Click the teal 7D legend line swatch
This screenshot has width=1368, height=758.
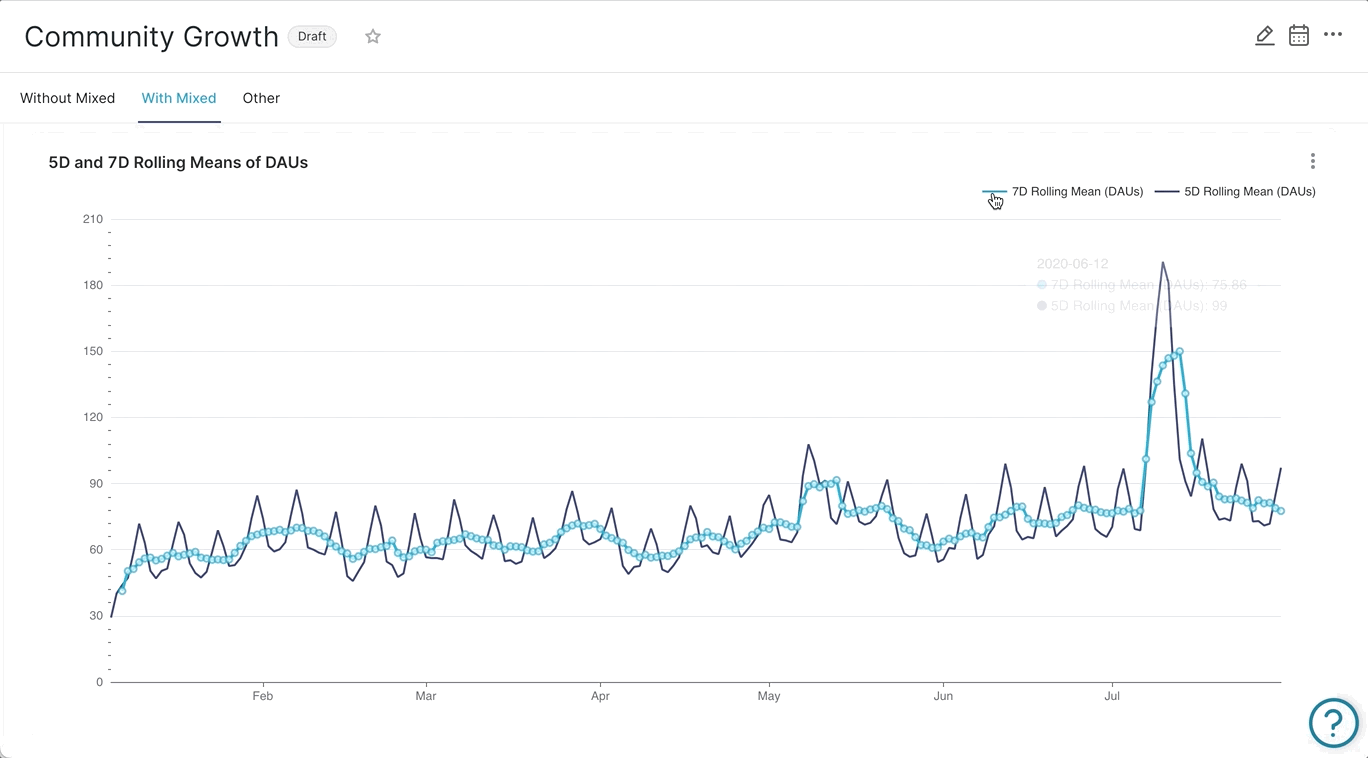[994, 192]
